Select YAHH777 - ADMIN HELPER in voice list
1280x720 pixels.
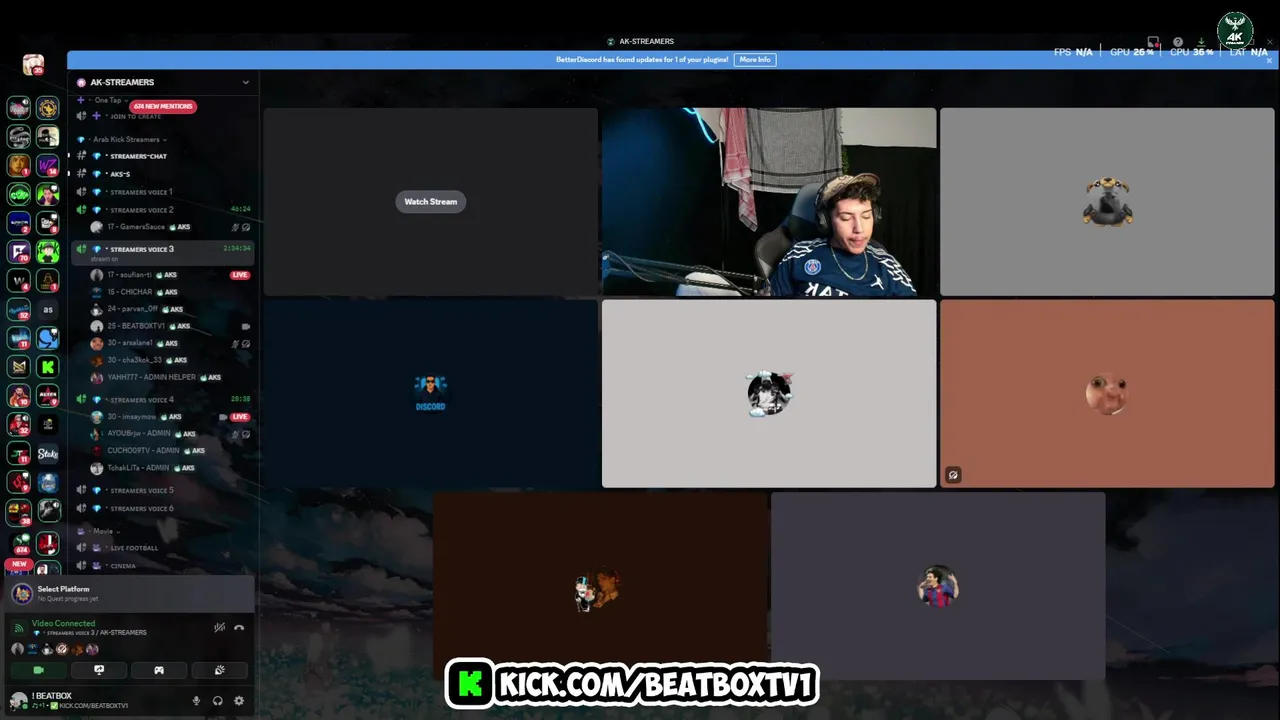click(170, 377)
